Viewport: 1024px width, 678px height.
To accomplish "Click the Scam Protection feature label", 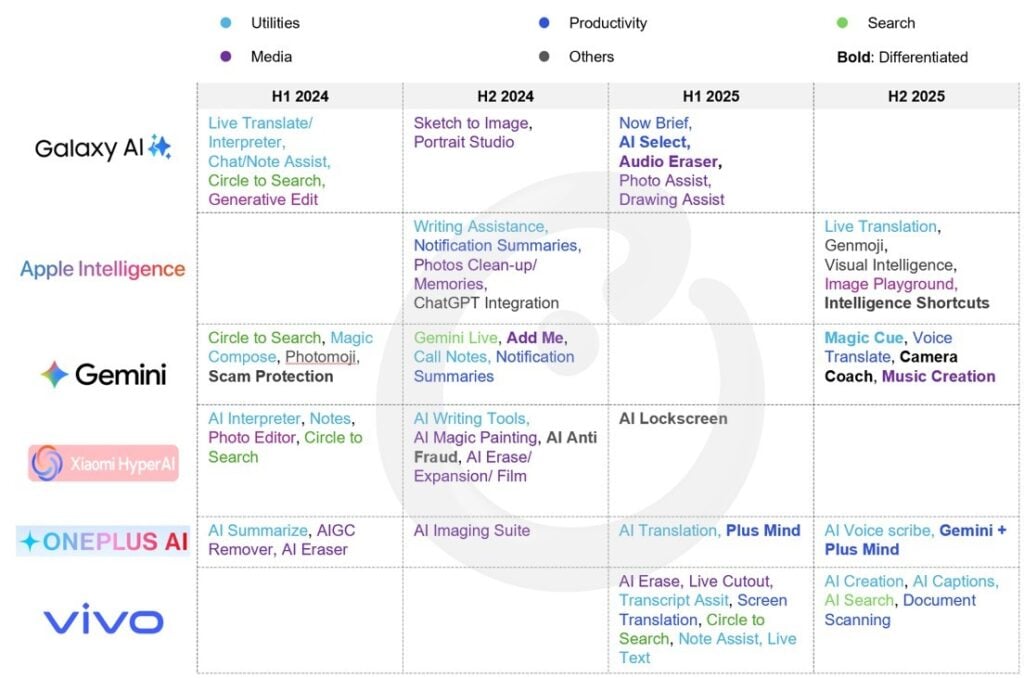I will pos(271,377).
